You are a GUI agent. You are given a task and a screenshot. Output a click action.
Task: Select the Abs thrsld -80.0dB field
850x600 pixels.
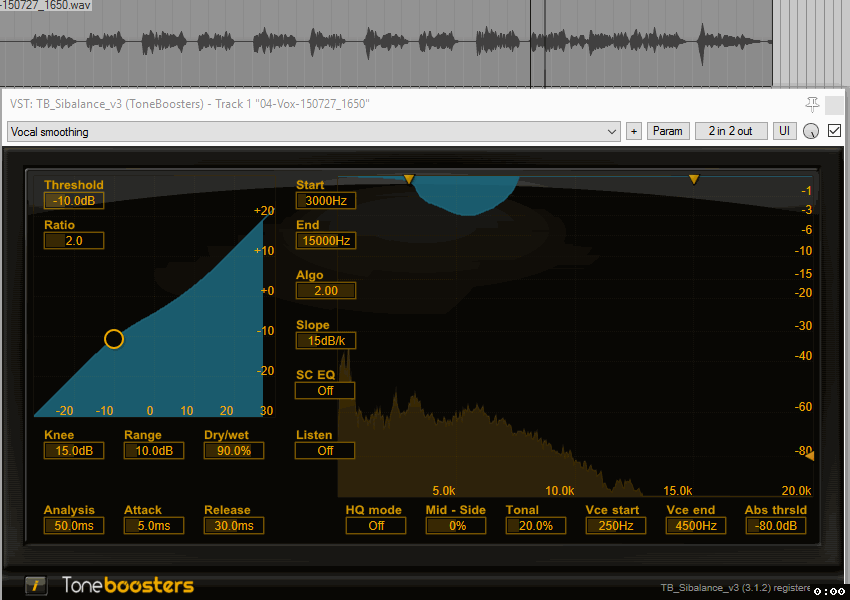tap(776, 526)
